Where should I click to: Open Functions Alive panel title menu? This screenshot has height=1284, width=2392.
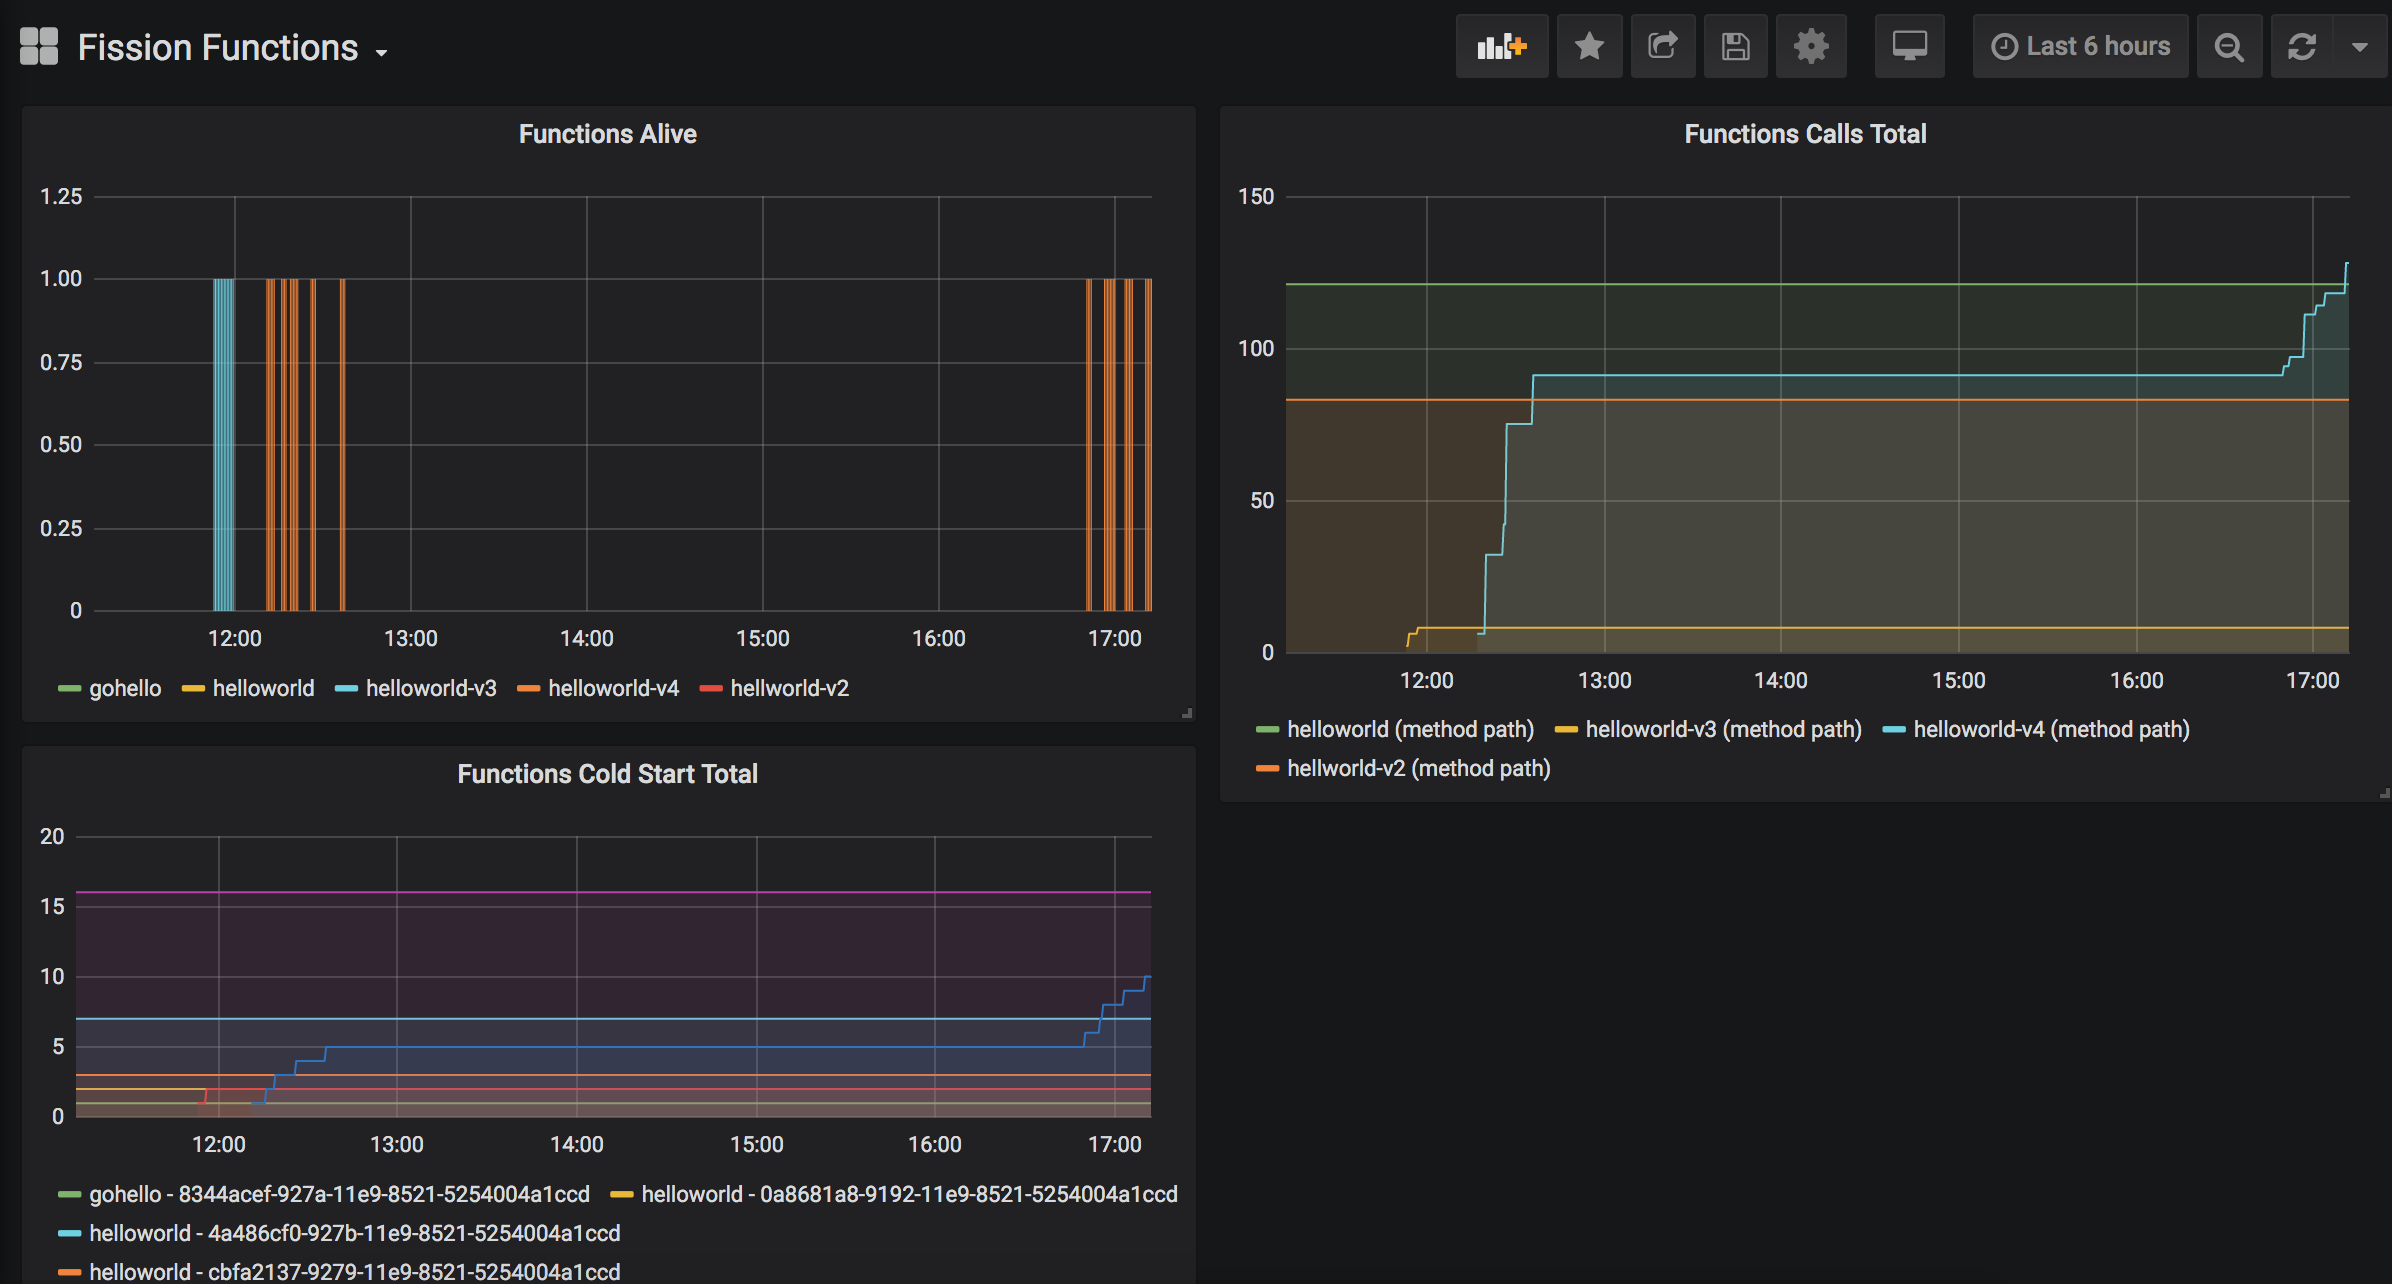click(607, 134)
